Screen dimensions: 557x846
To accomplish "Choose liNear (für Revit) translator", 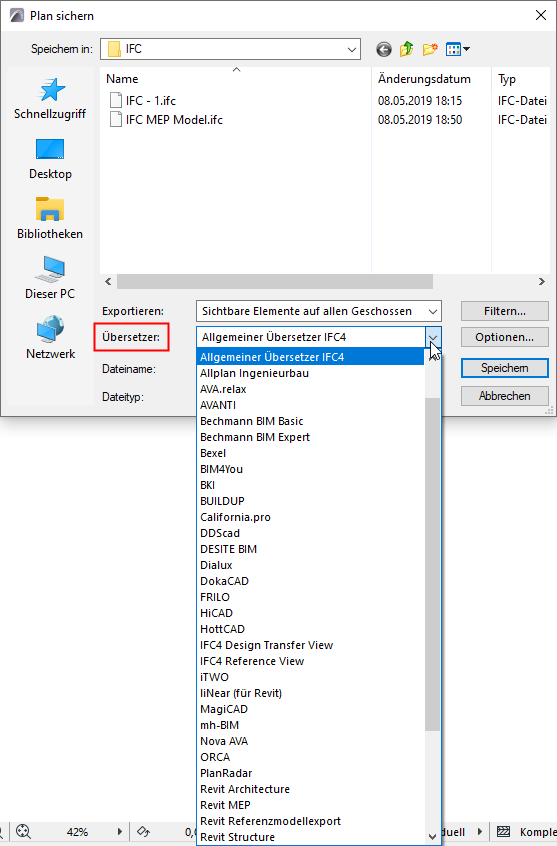I will (x=311, y=693).
